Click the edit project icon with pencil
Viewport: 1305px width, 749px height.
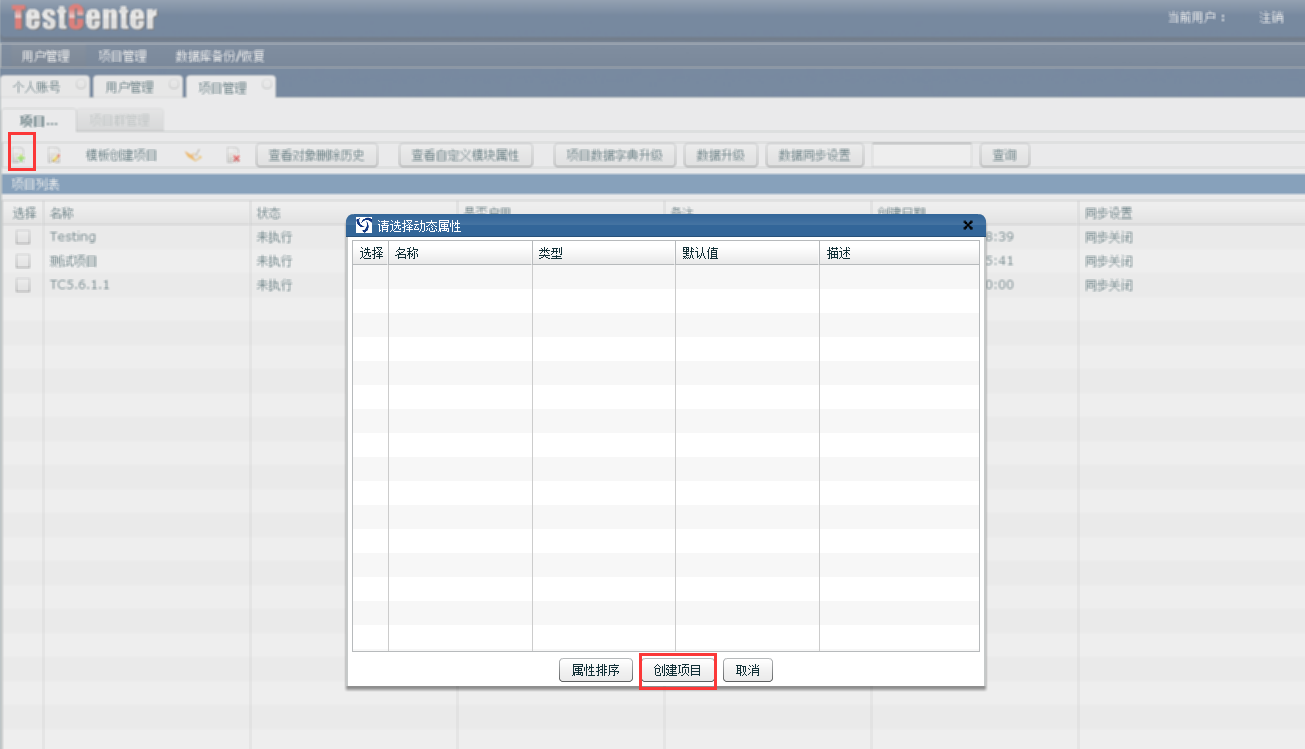point(55,155)
